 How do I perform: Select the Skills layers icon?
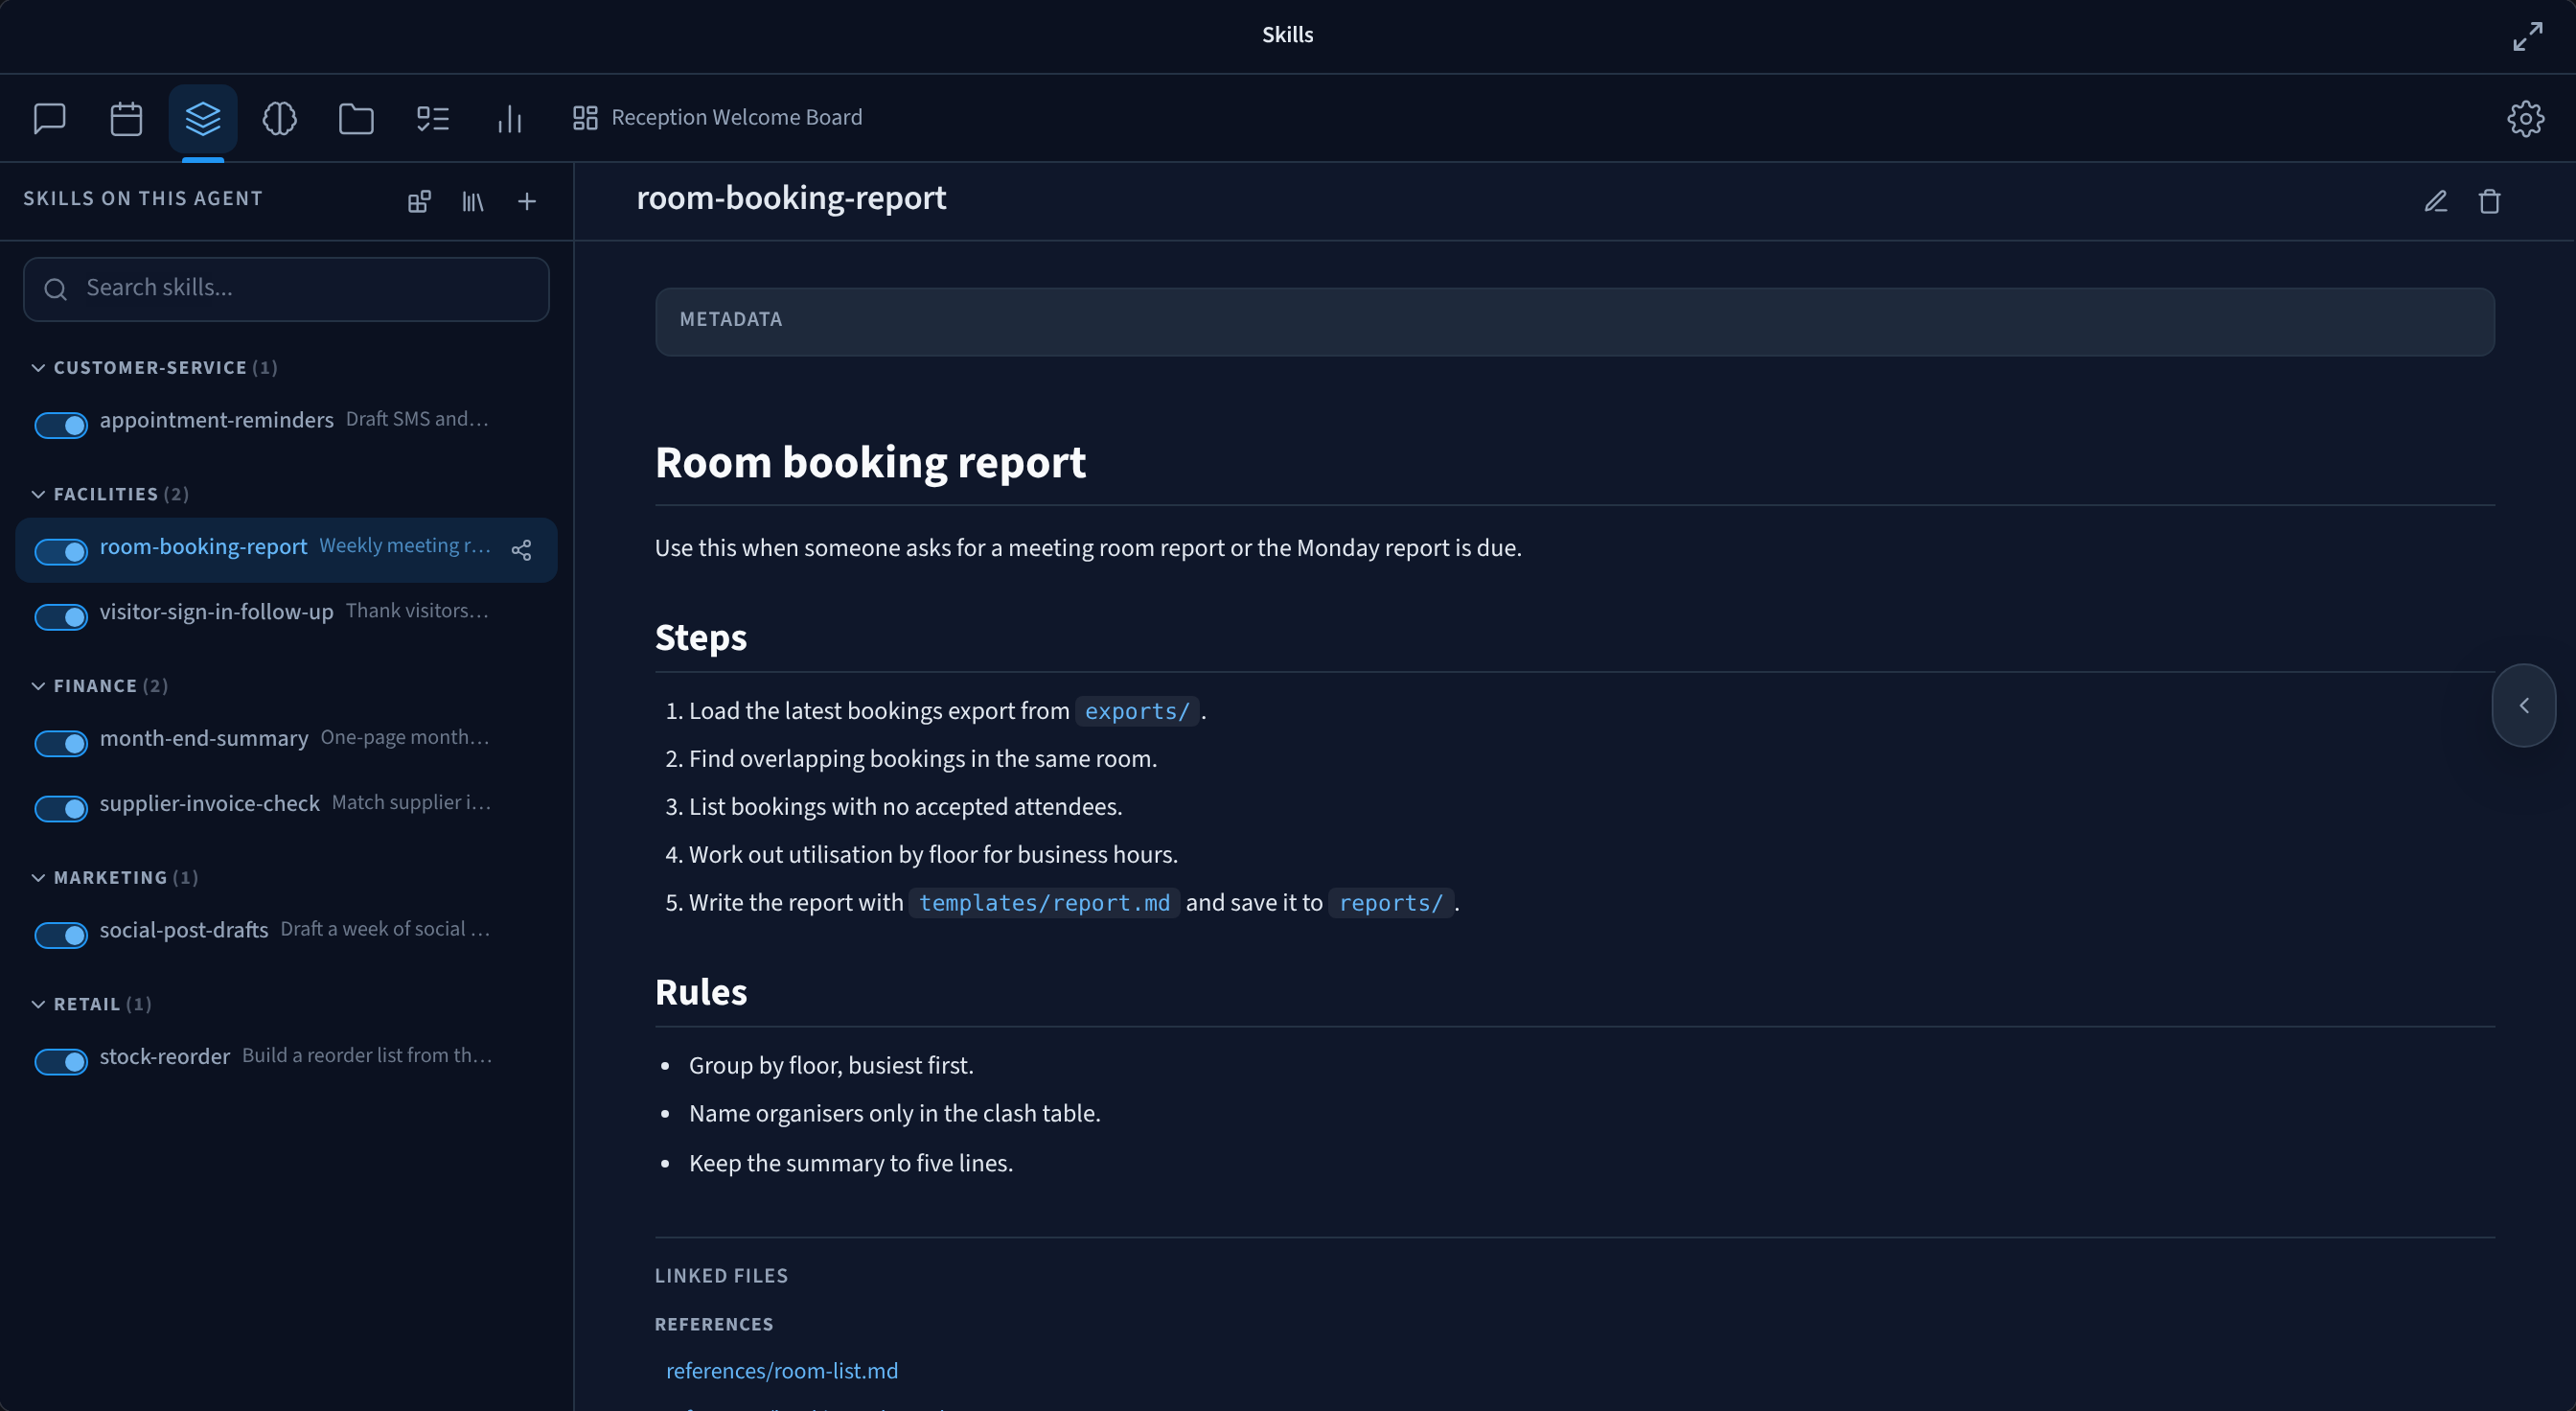(x=203, y=118)
